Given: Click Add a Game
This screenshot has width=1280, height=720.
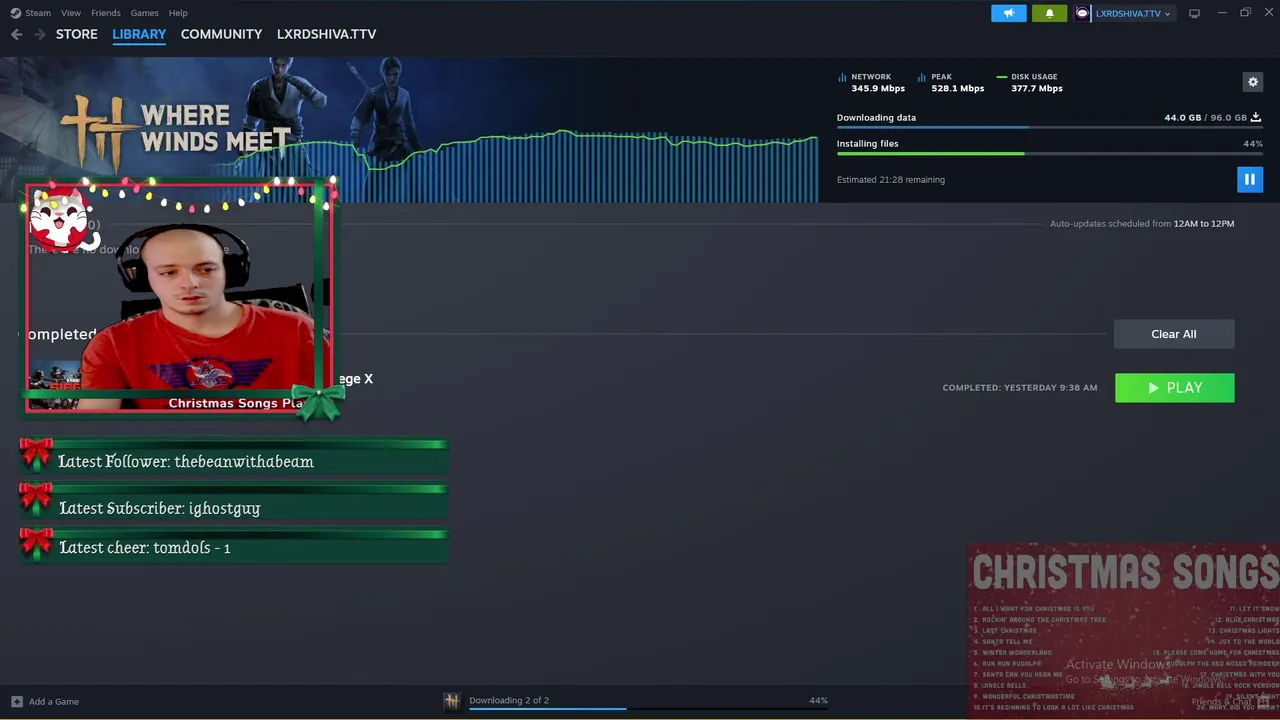Looking at the screenshot, I should coord(54,701).
